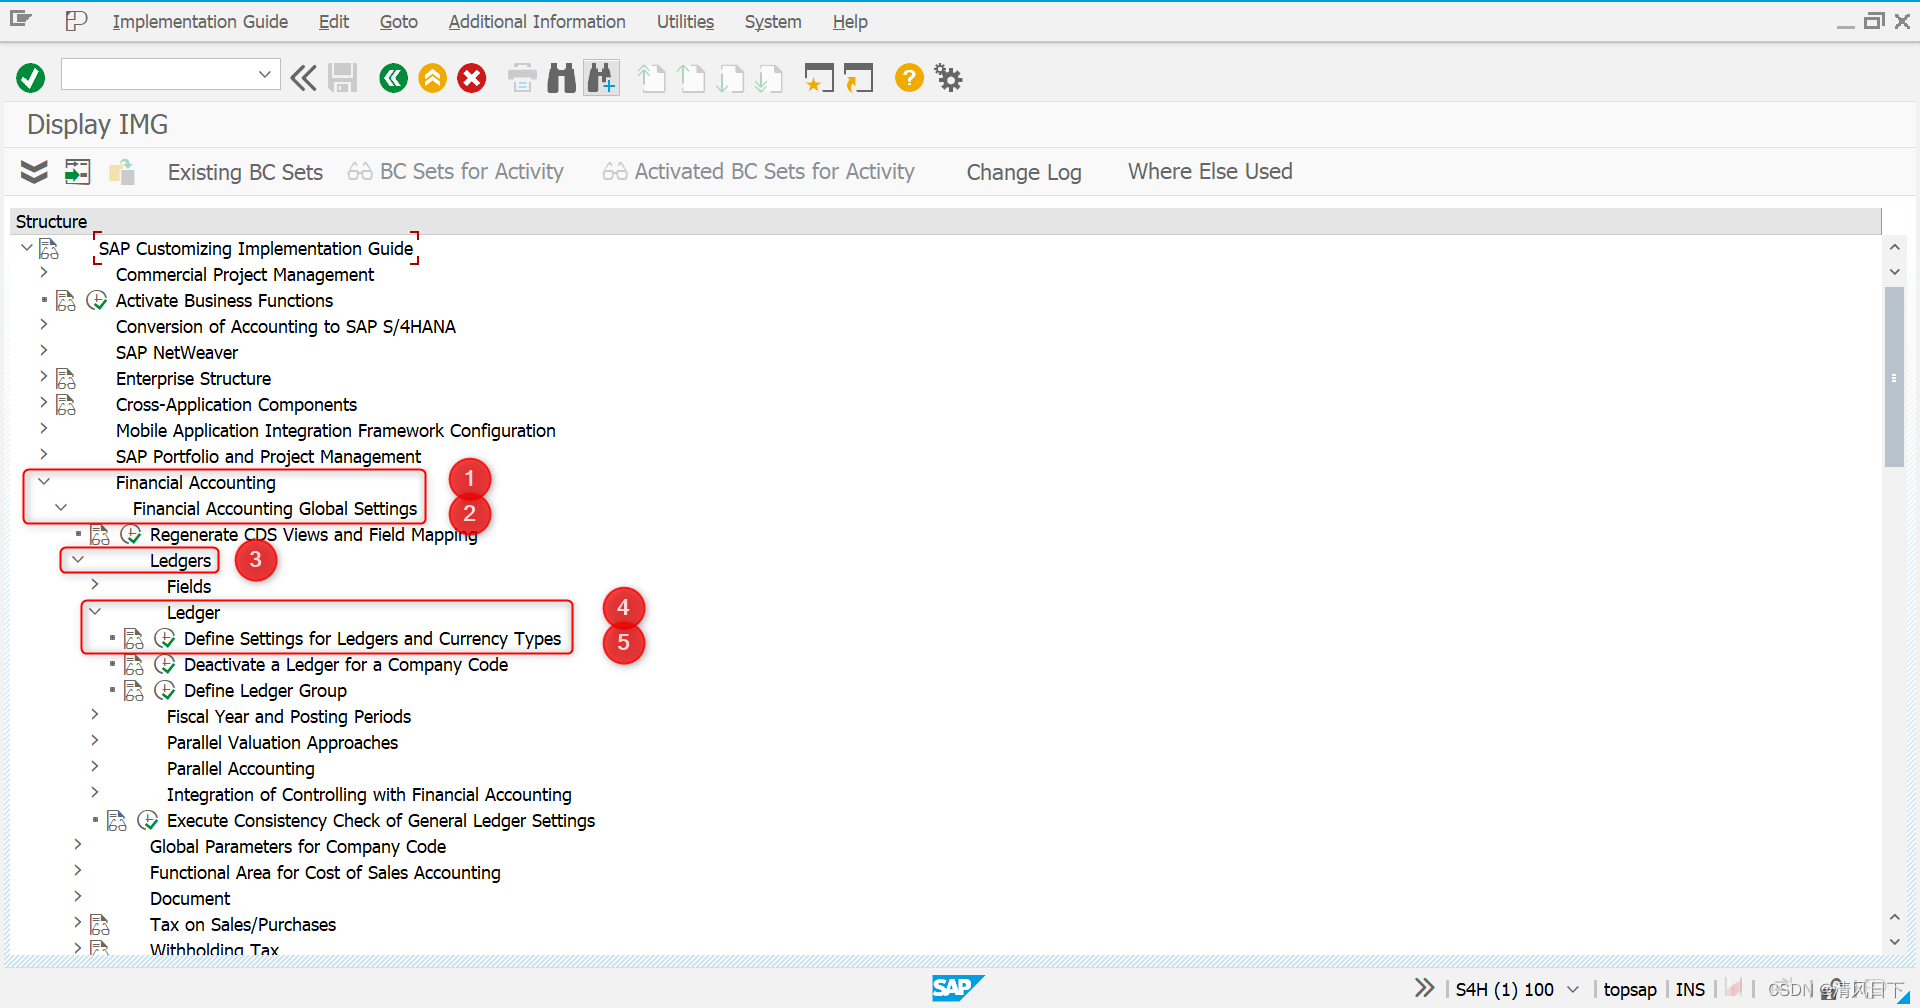This screenshot has width=1920, height=1008.
Task: Click the green Enter checkmark icon
Action: (x=31, y=78)
